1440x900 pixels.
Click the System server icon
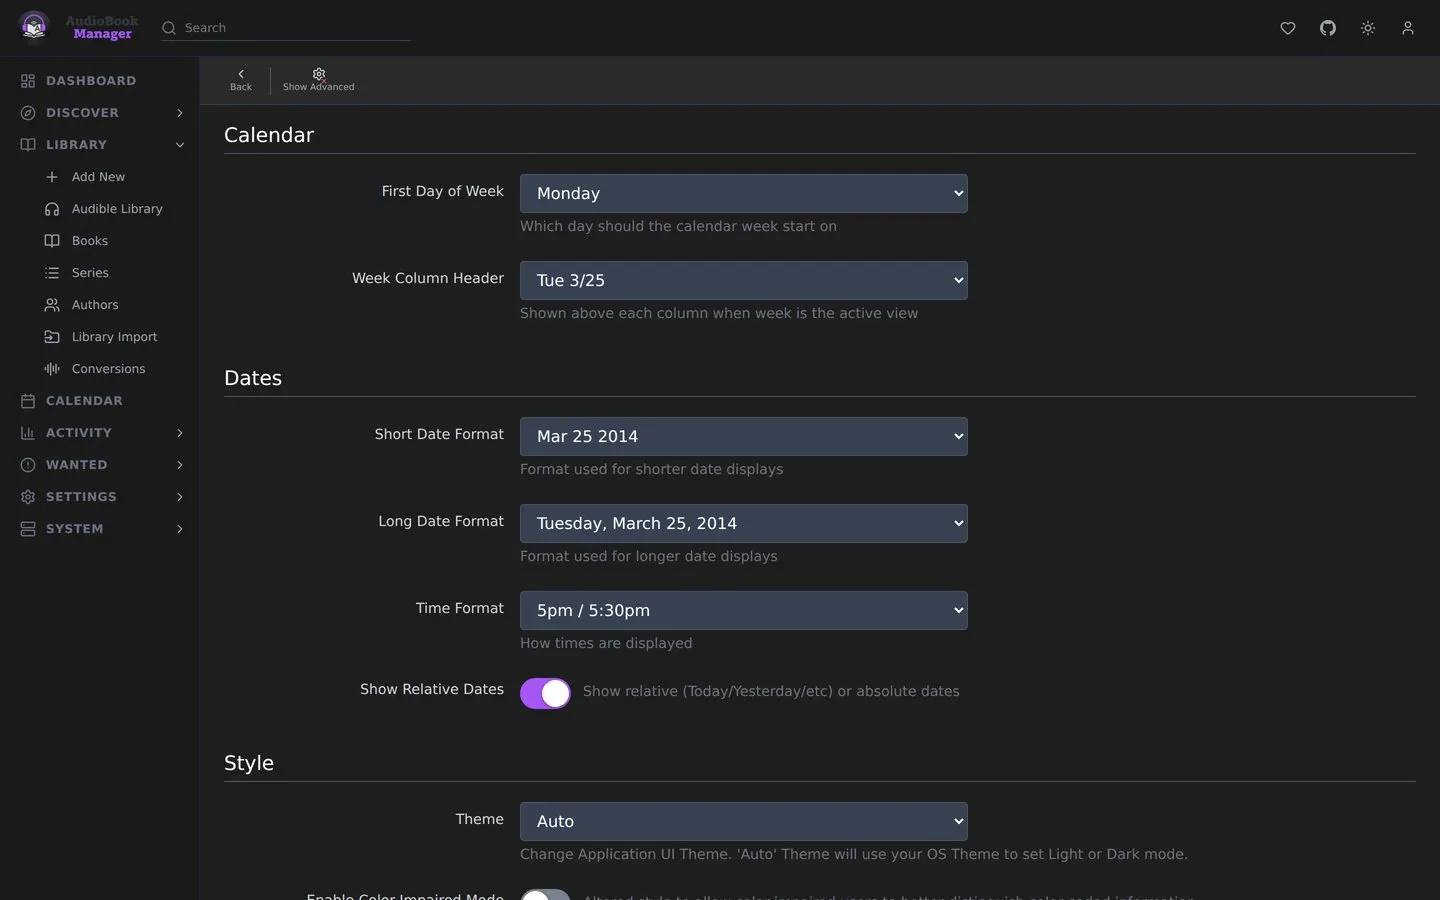pyautogui.click(x=28, y=529)
